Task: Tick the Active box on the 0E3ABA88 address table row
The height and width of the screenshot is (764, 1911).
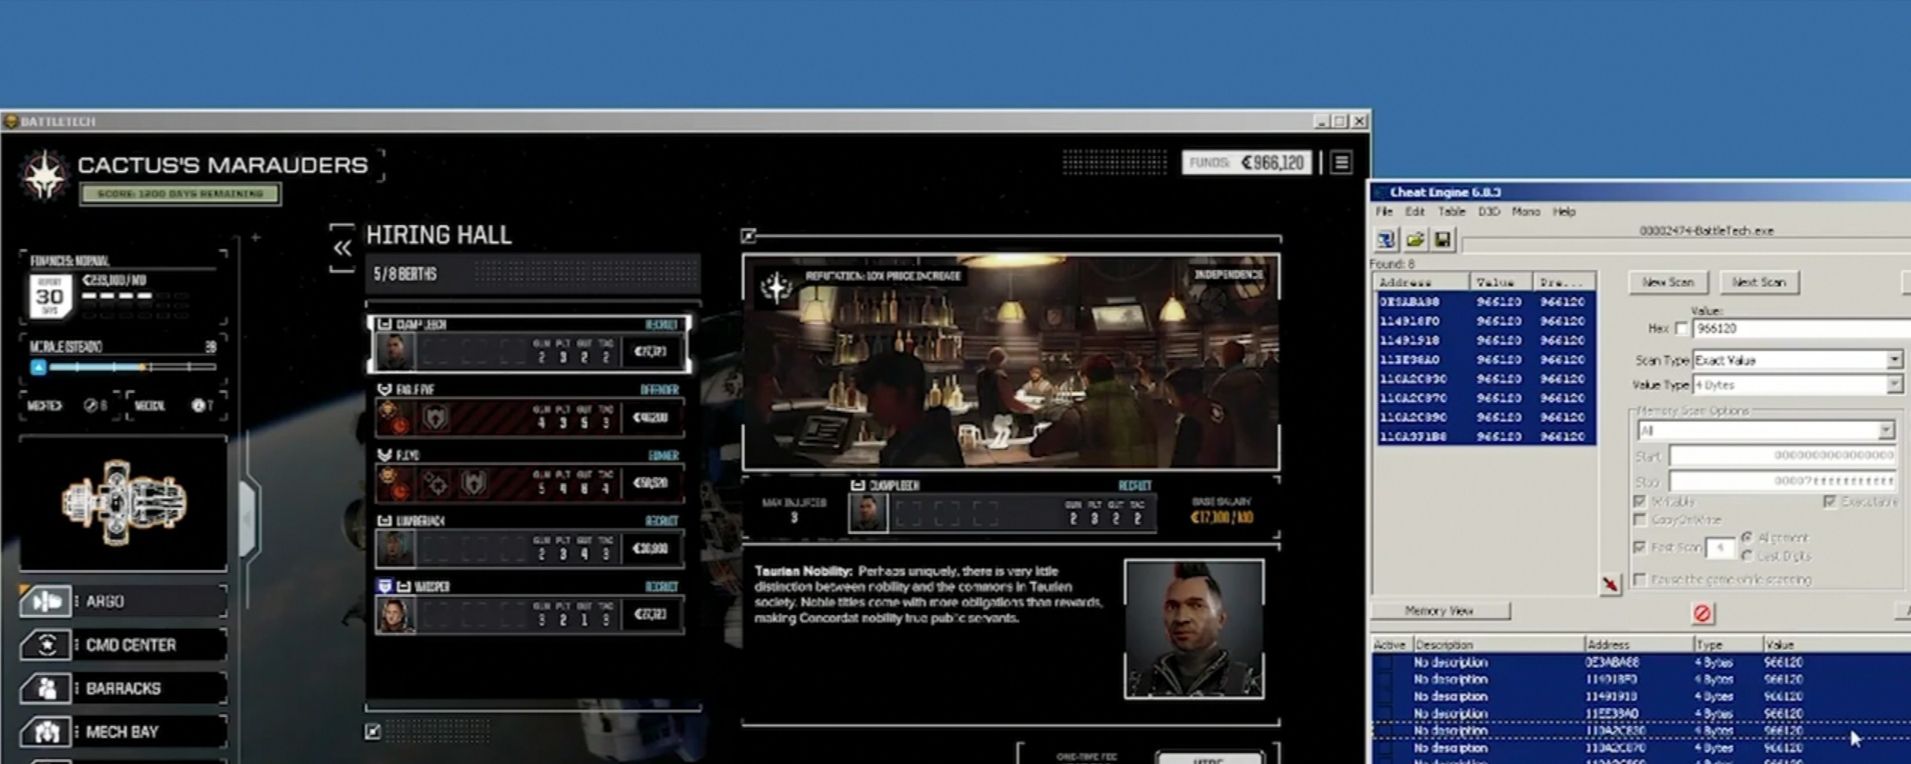Action: [1384, 662]
